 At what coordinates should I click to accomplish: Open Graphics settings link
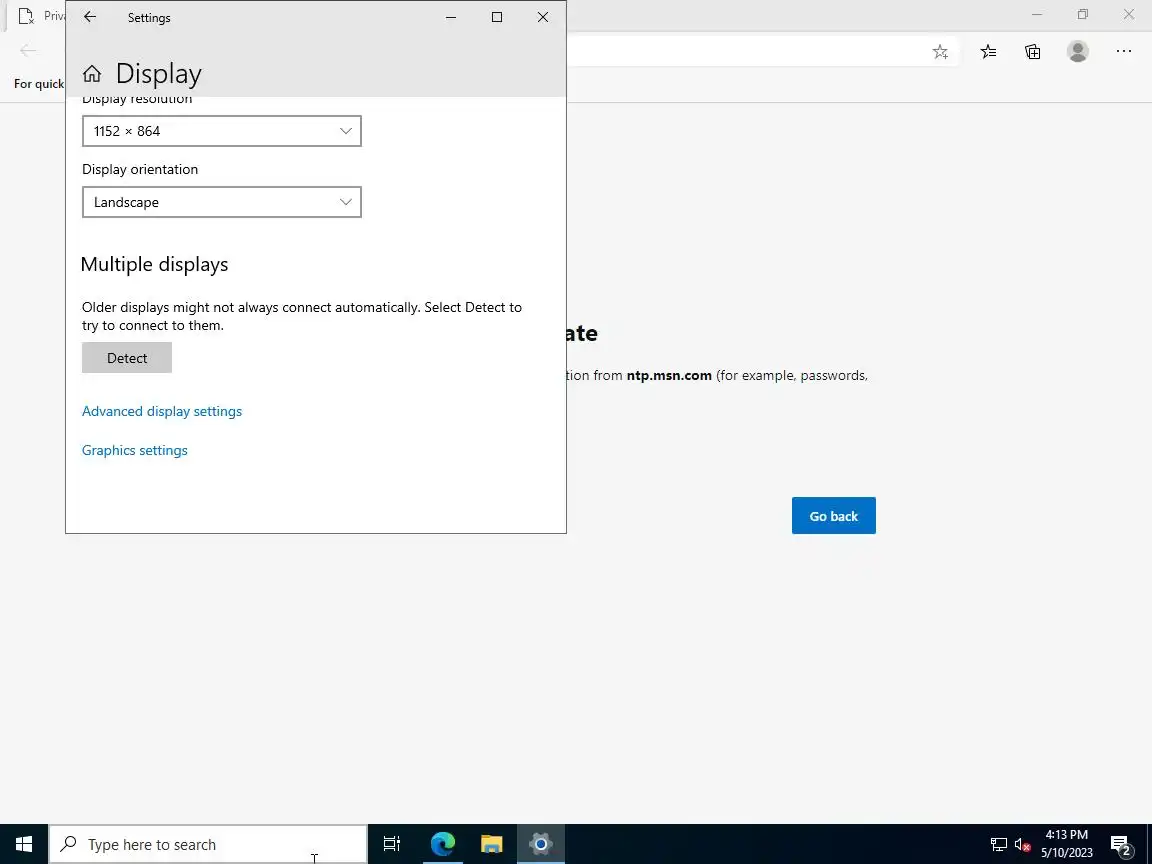click(134, 450)
